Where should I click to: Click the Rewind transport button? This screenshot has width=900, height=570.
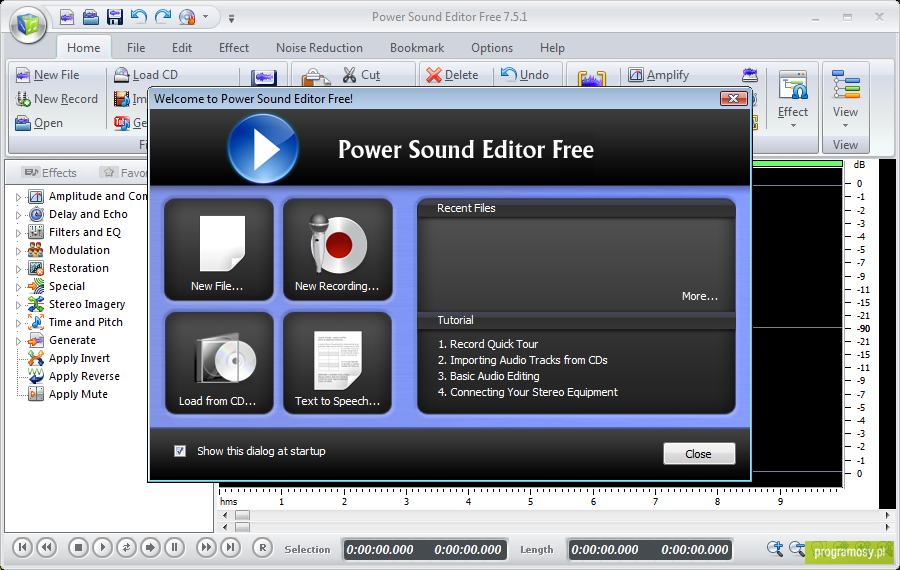click(46, 547)
